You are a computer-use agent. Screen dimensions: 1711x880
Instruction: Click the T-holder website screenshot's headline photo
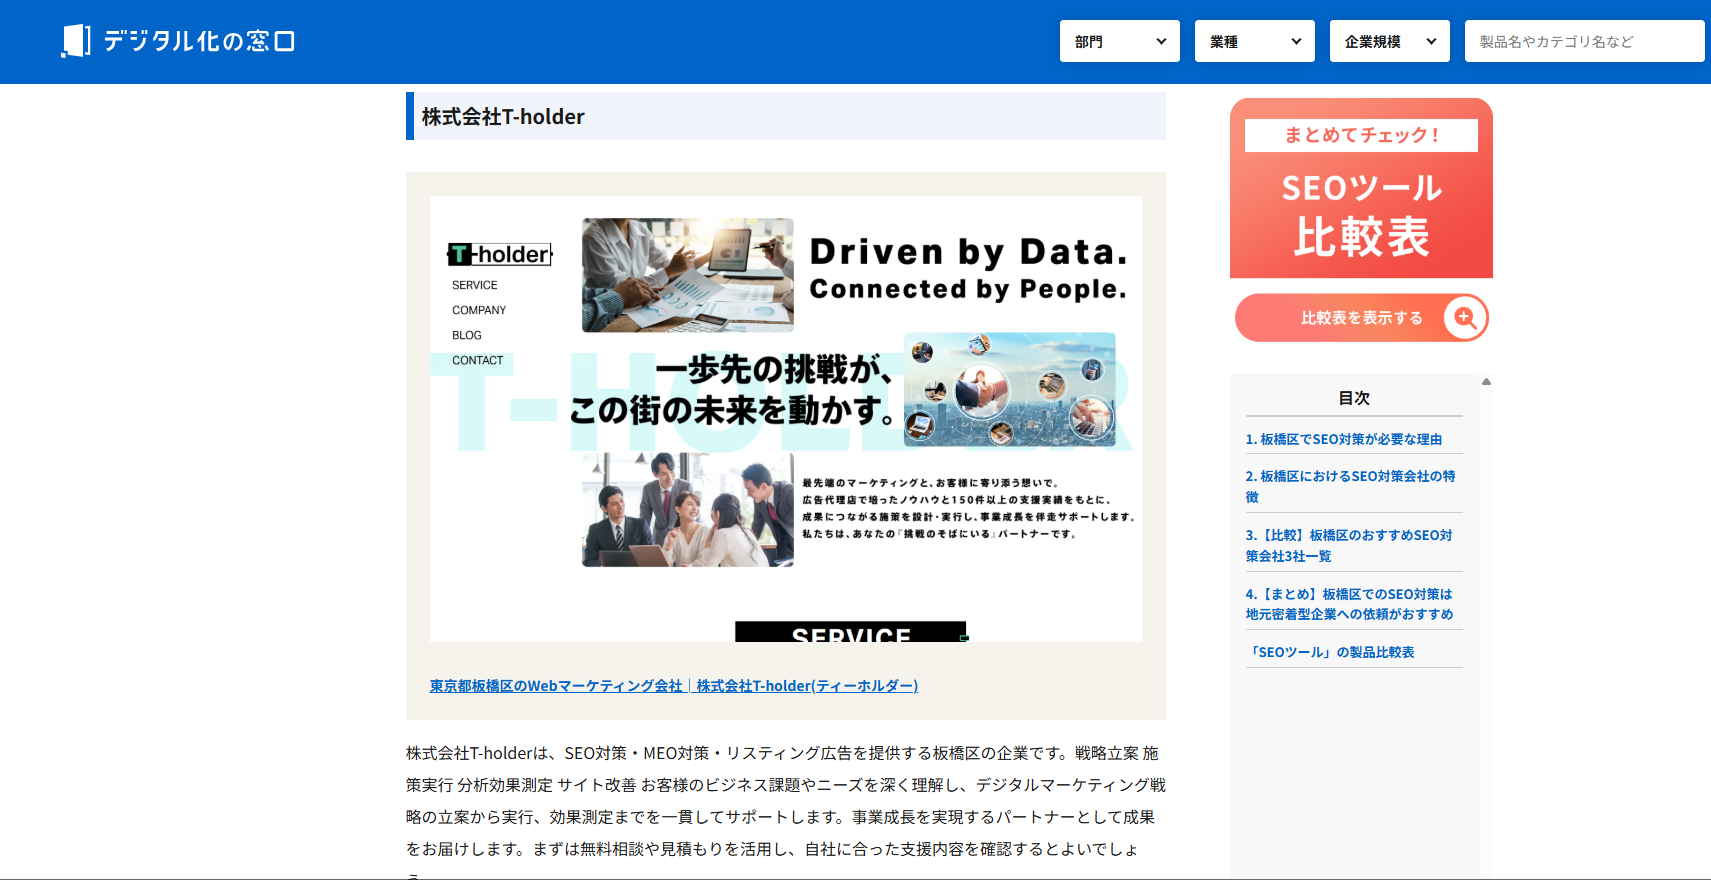coord(688,275)
